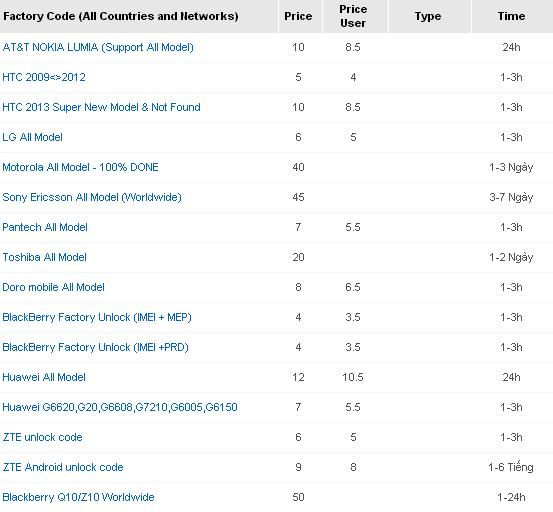
Task: Select BlackBerry Factory Unlock (IMEI + MEP)
Action: click(x=97, y=317)
